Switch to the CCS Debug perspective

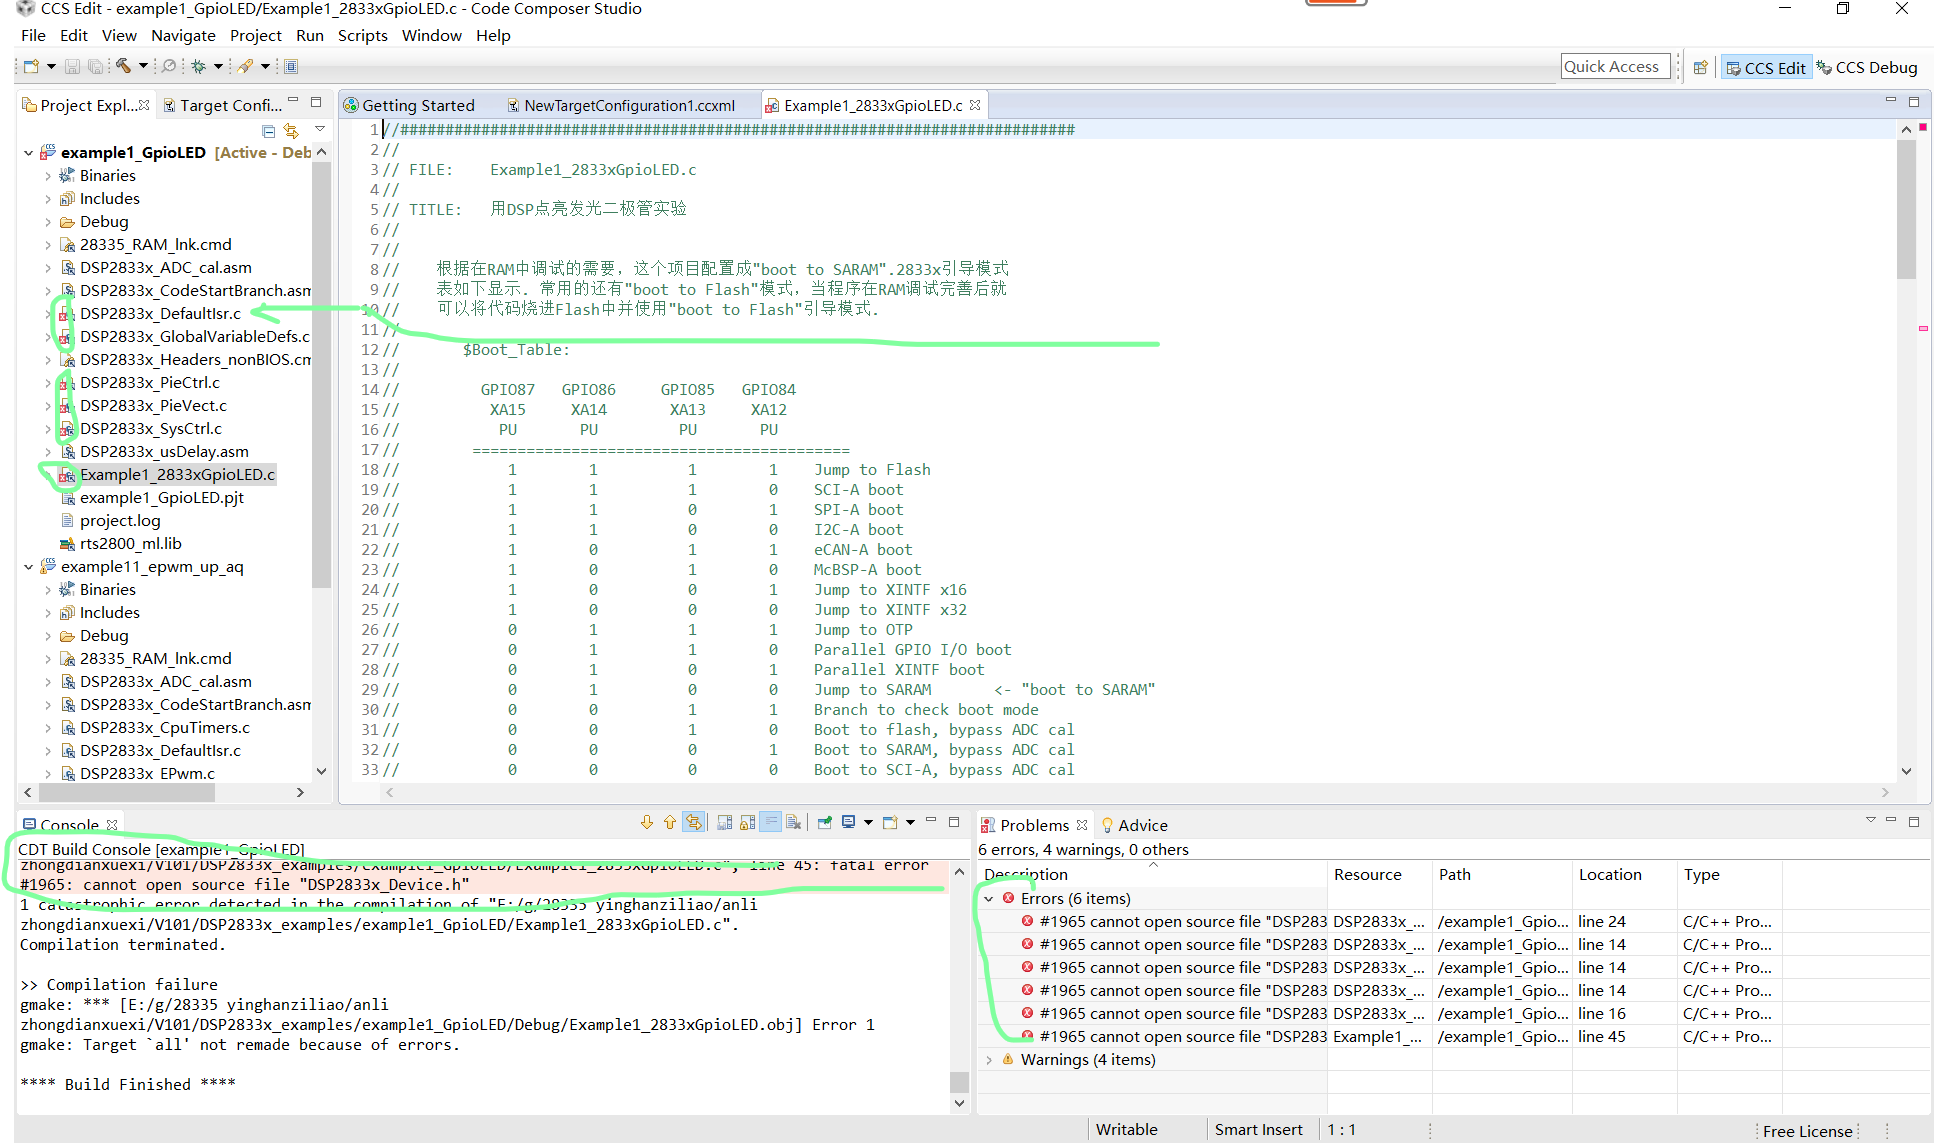(1875, 67)
